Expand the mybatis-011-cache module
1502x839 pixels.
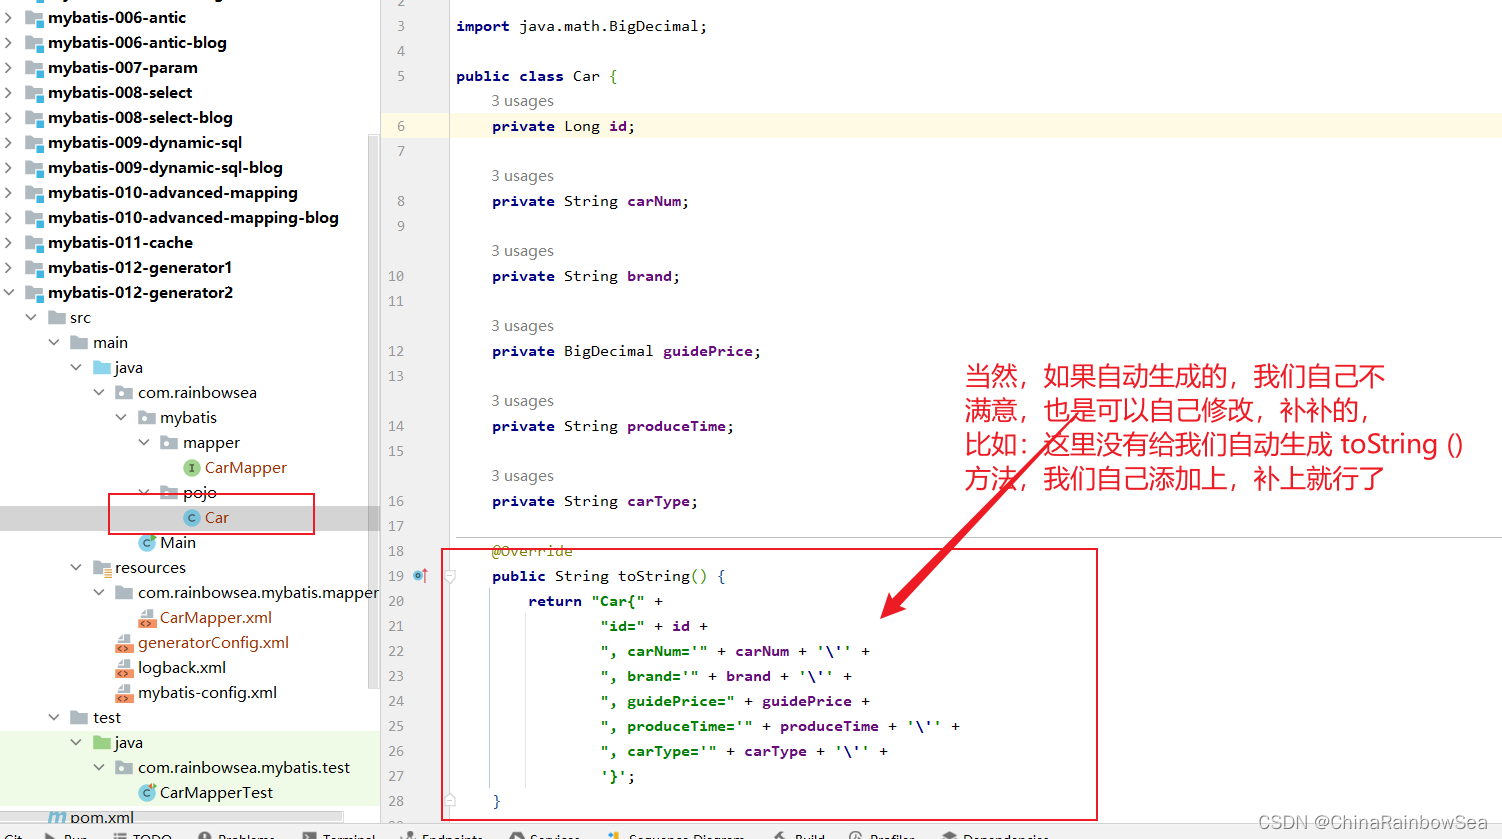[x=9, y=243]
